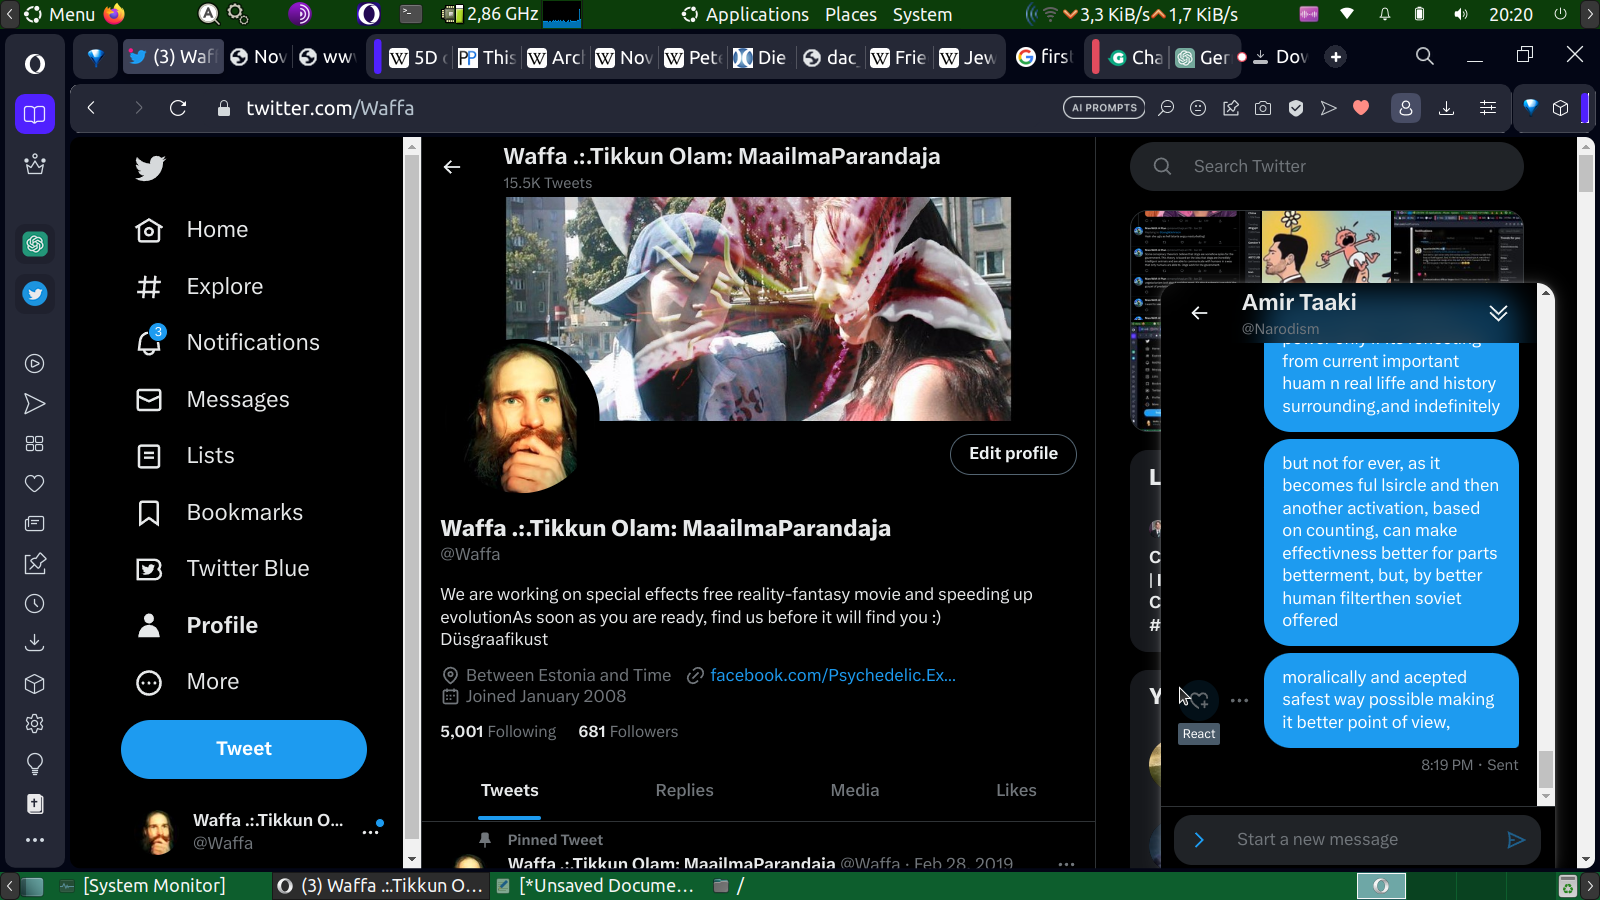1600x900 pixels.
Task: Click the React heart icon on message
Action: 1198,700
